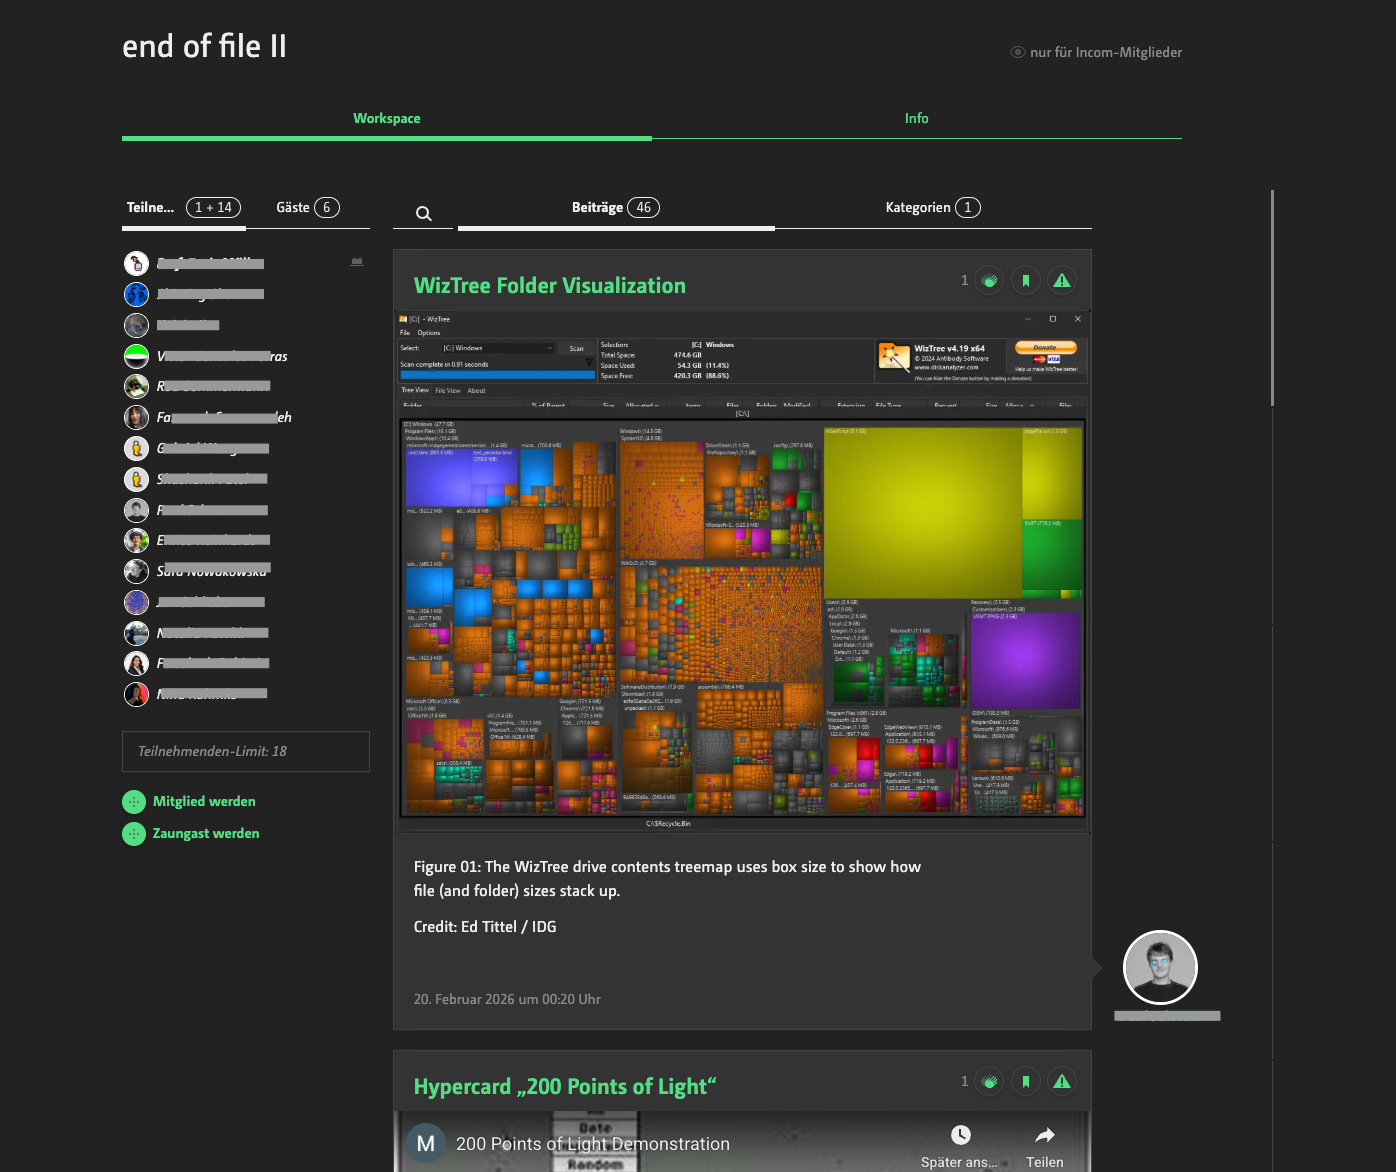Open the WizTree Folder Visualization title link
Screen dimensions: 1396x1172
tap(550, 286)
